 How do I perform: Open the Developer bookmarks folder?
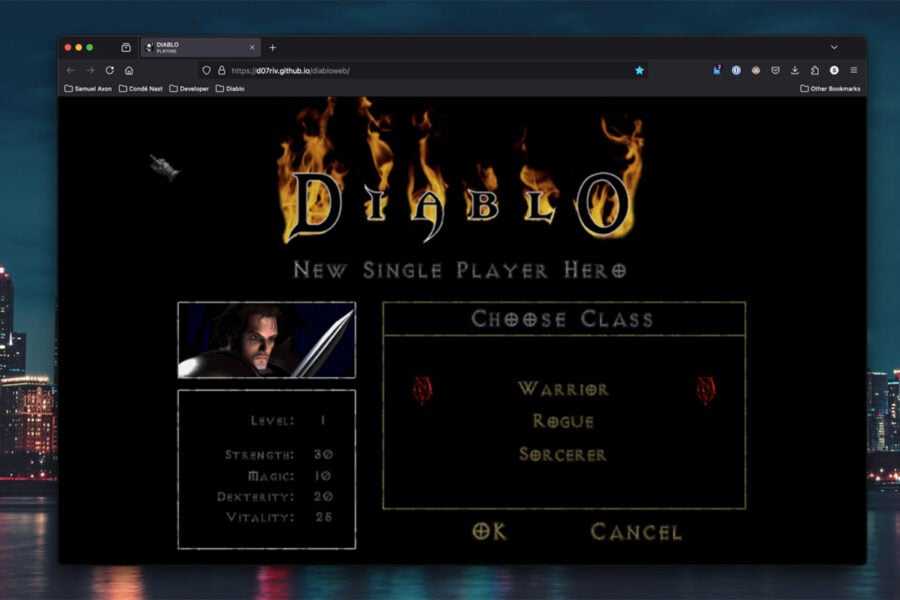[188, 88]
